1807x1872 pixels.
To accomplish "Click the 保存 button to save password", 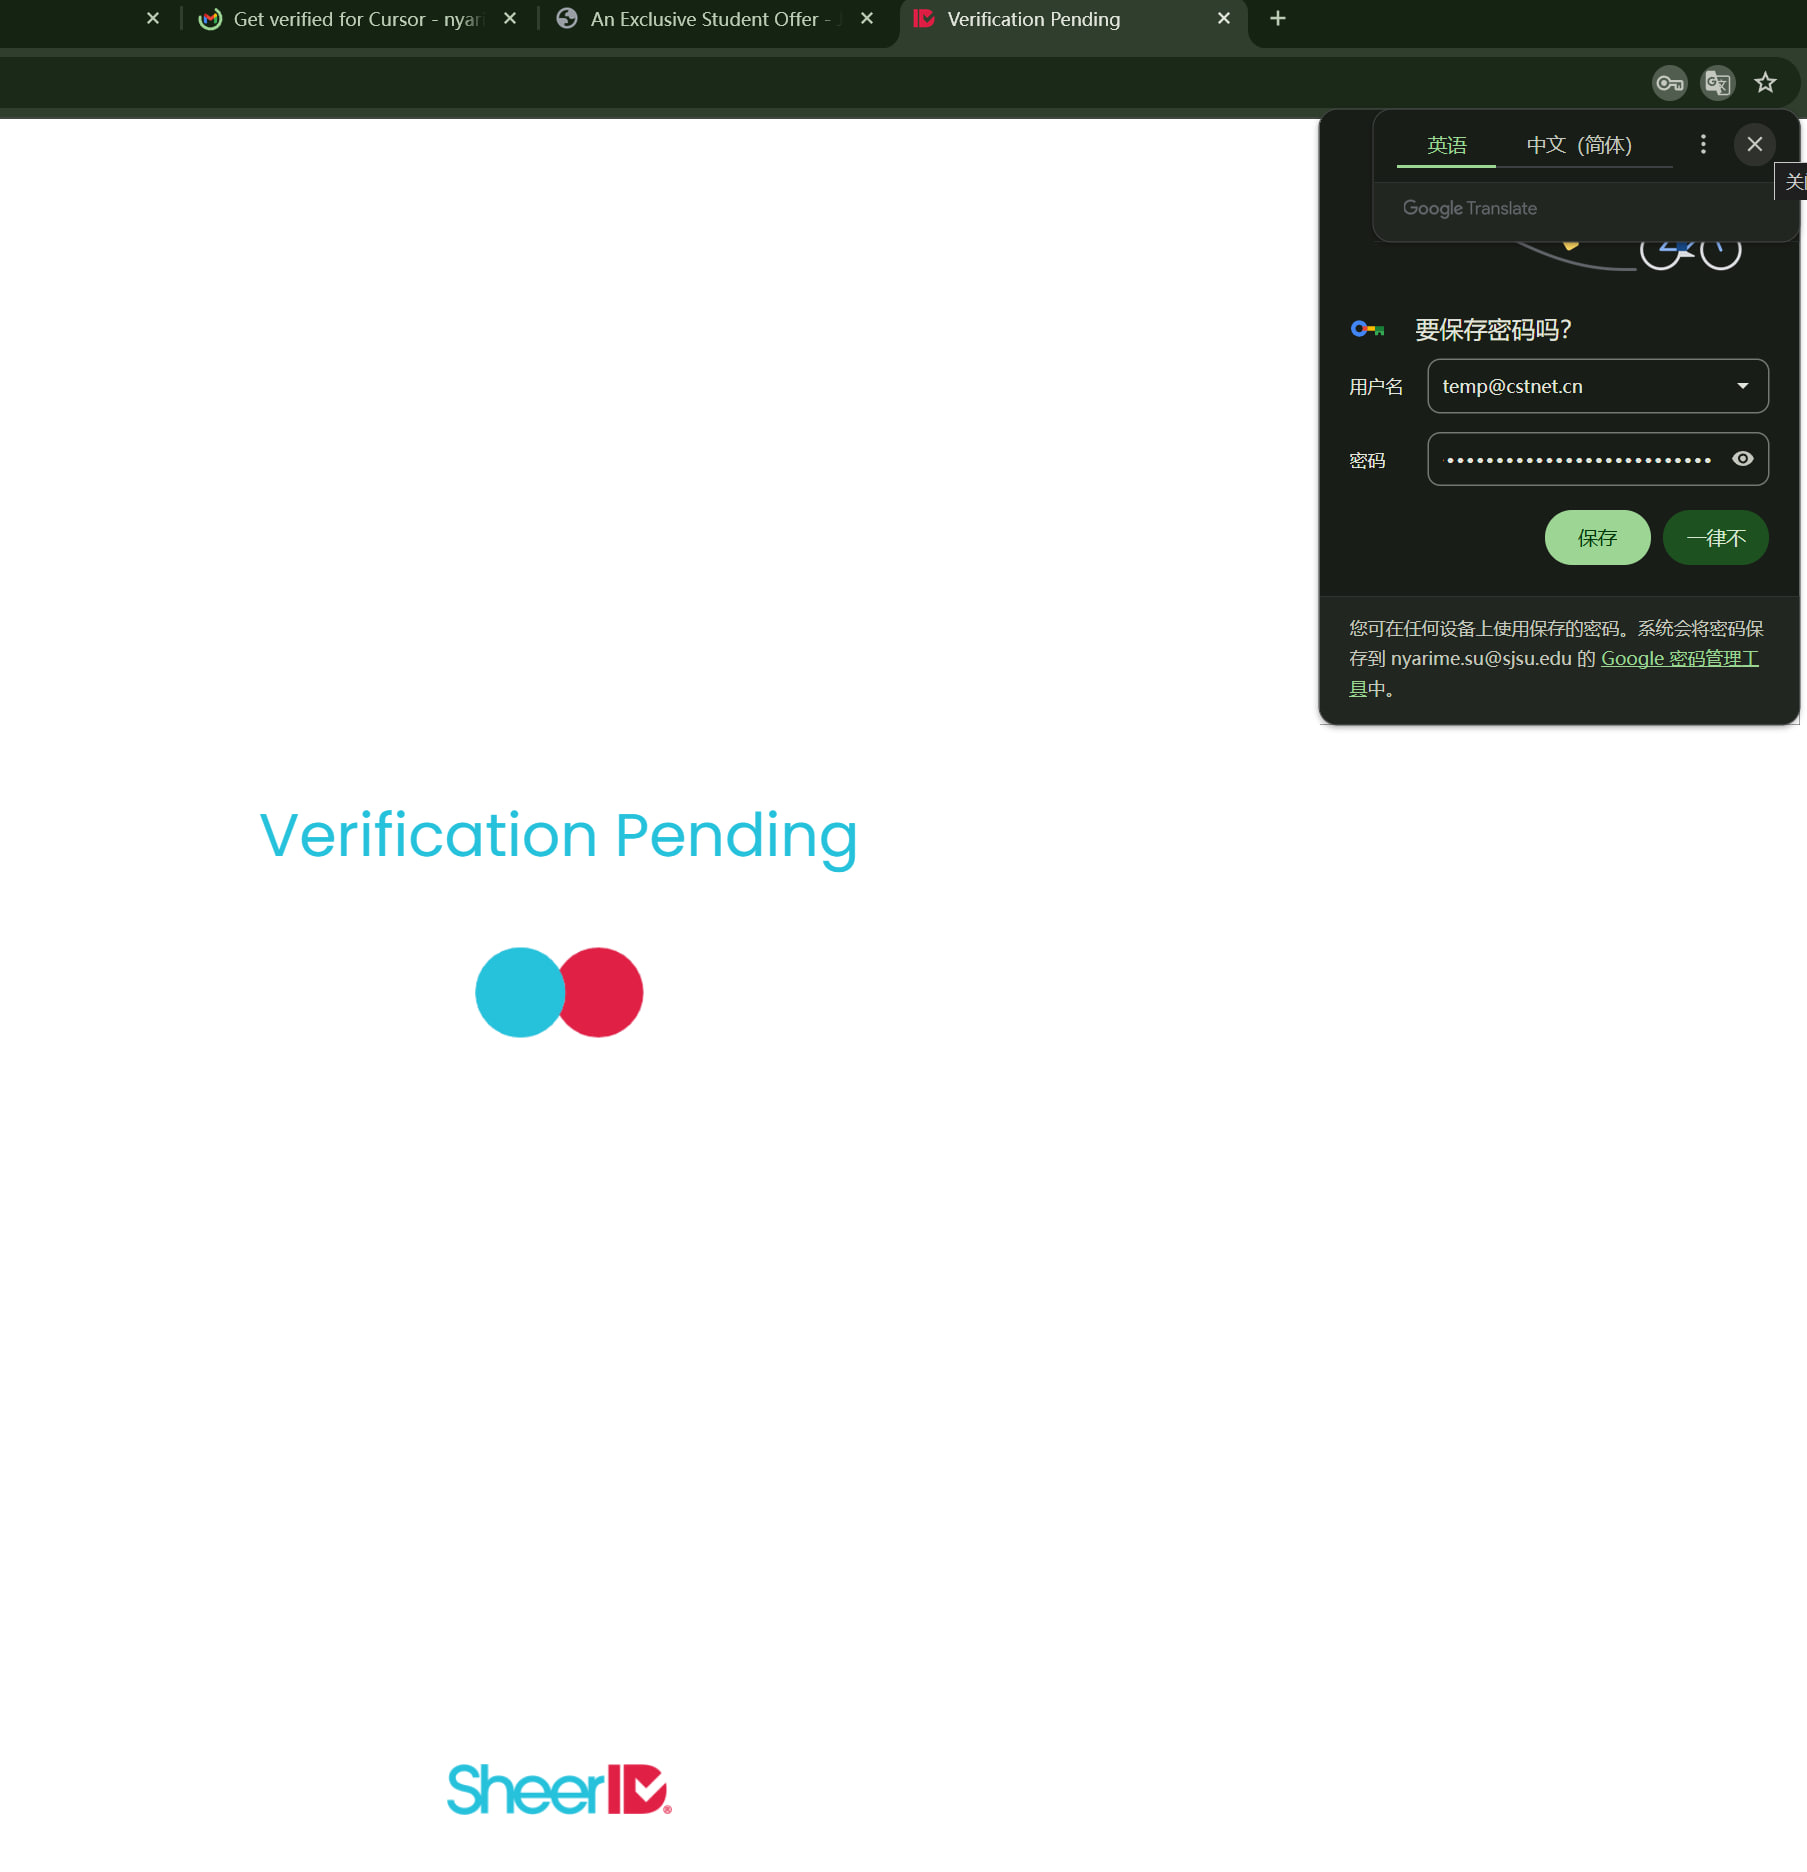I will tap(1597, 538).
